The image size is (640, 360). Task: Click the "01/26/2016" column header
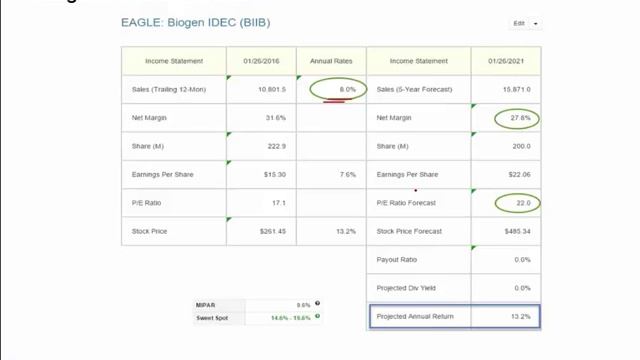coord(261,61)
